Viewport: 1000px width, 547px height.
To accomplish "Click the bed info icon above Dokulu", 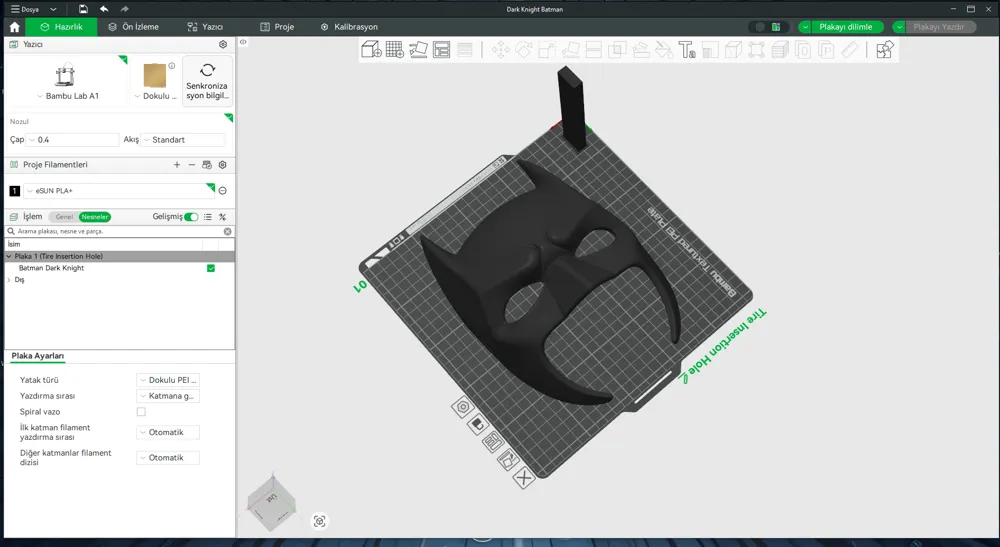I will point(172,65).
